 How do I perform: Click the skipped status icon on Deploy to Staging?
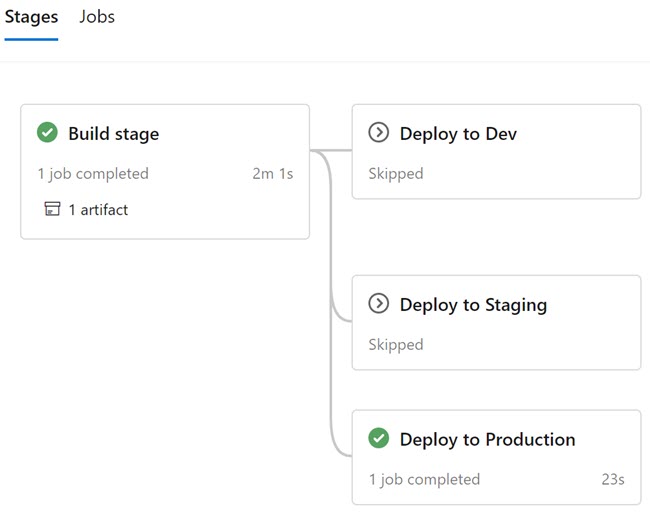click(378, 304)
